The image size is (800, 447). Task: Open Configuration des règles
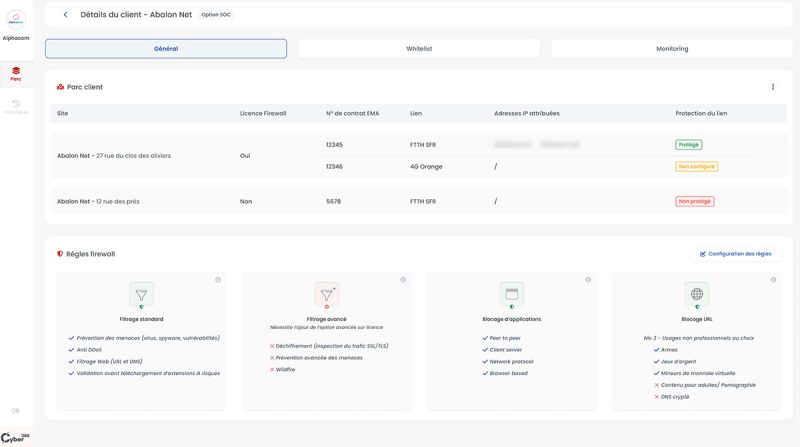[735, 254]
